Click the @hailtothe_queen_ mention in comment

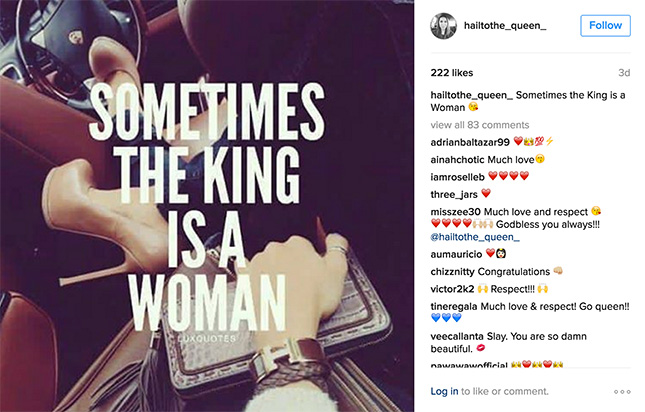476,238
